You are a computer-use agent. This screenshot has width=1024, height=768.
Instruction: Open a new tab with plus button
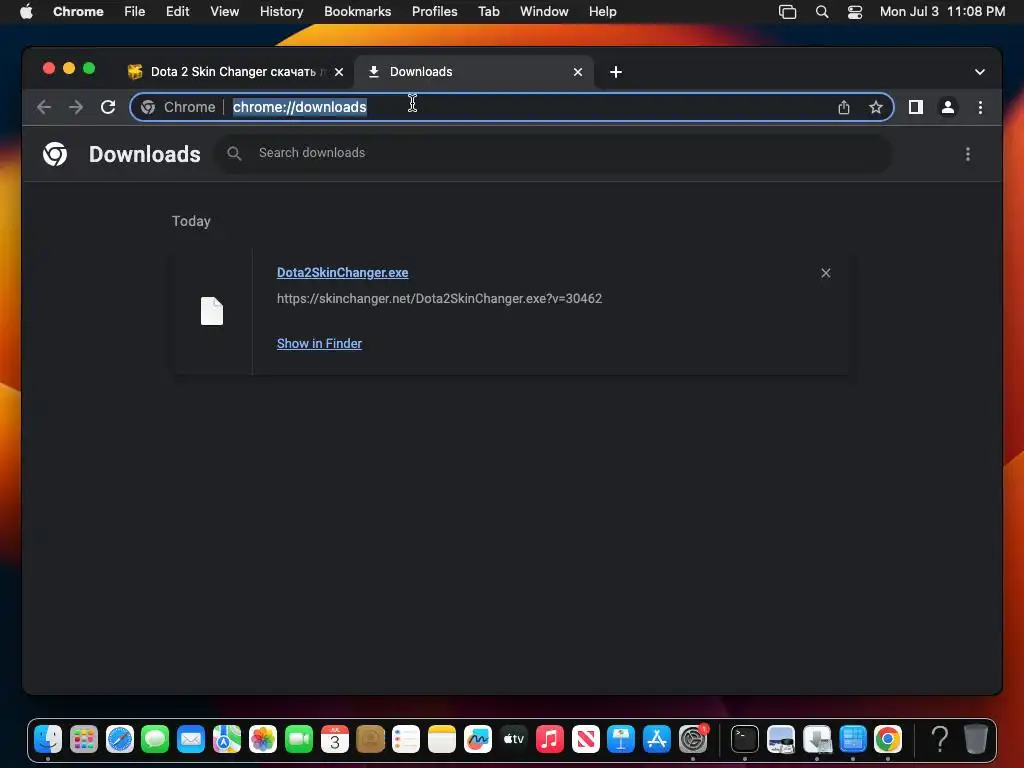point(615,72)
